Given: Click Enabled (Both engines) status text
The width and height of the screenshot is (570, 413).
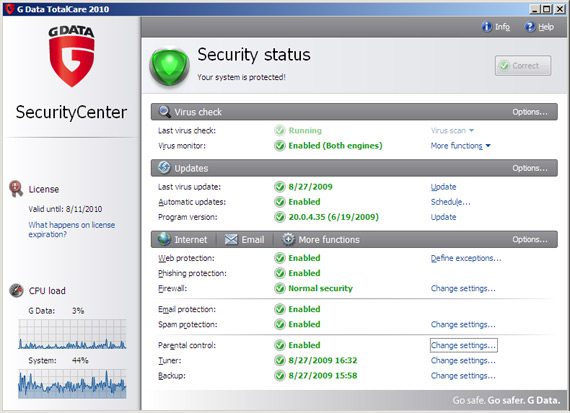Looking at the screenshot, I should [x=335, y=146].
